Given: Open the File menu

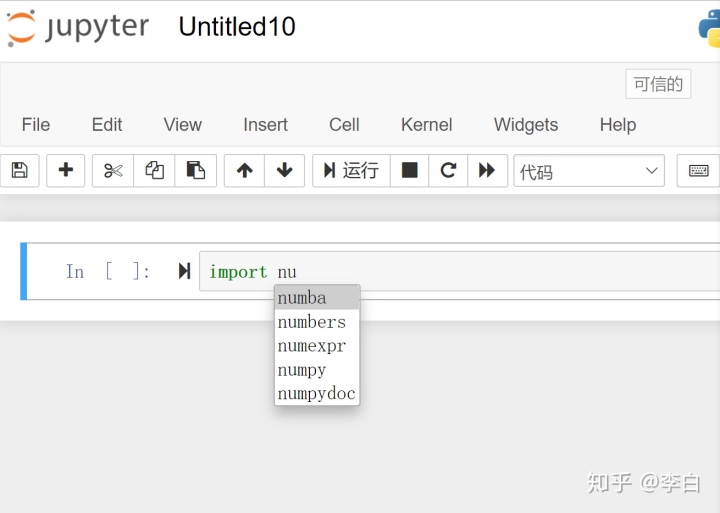Looking at the screenshot, I should click(x=36, y=124).
